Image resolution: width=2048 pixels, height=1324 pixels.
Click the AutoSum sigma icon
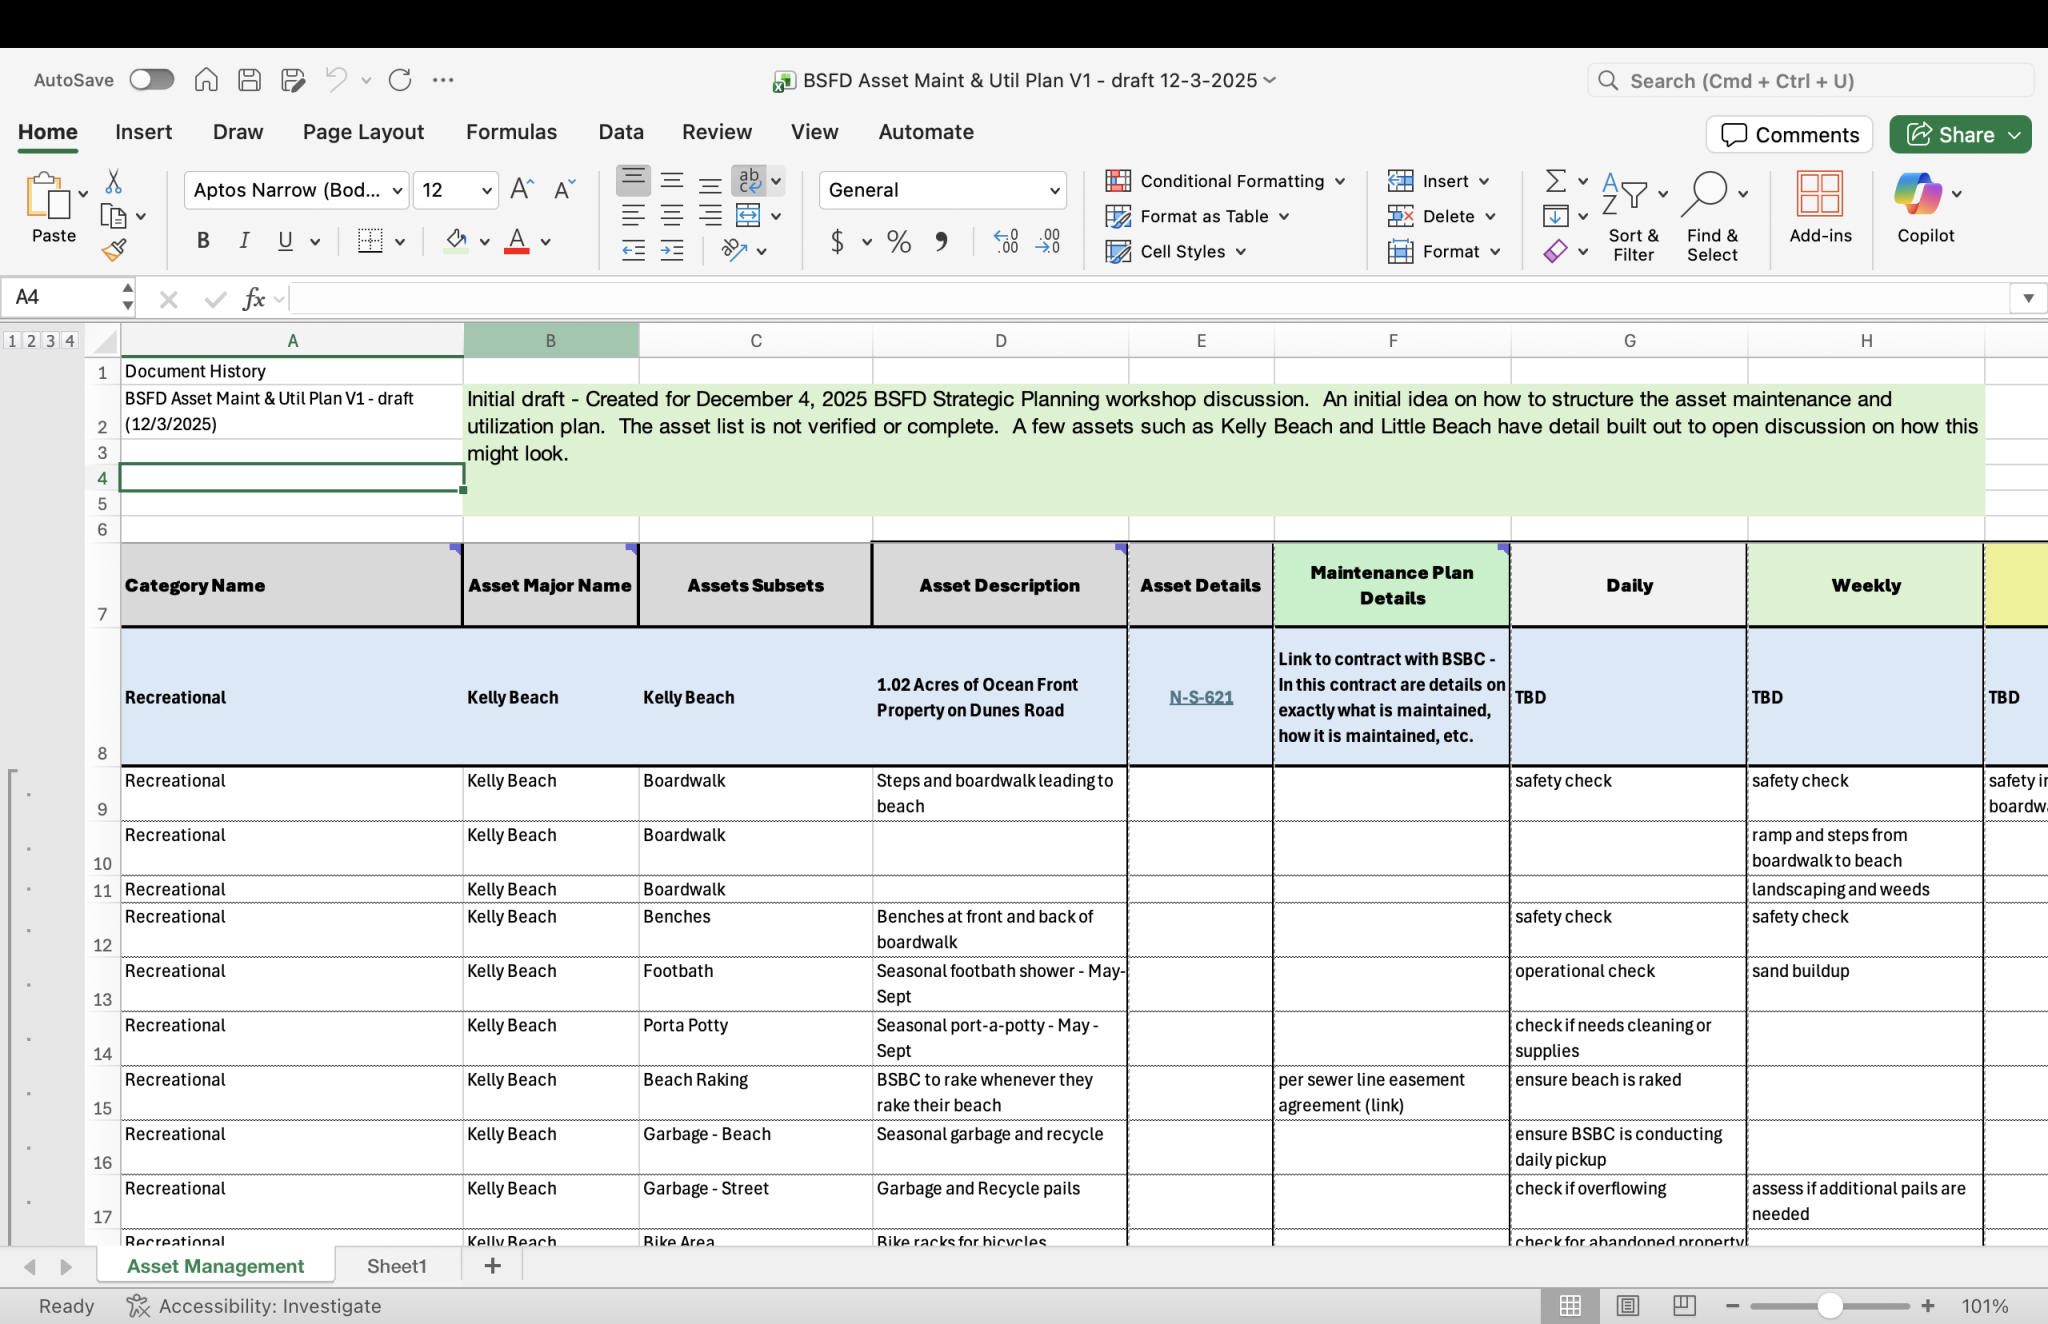coord(1556,181)
